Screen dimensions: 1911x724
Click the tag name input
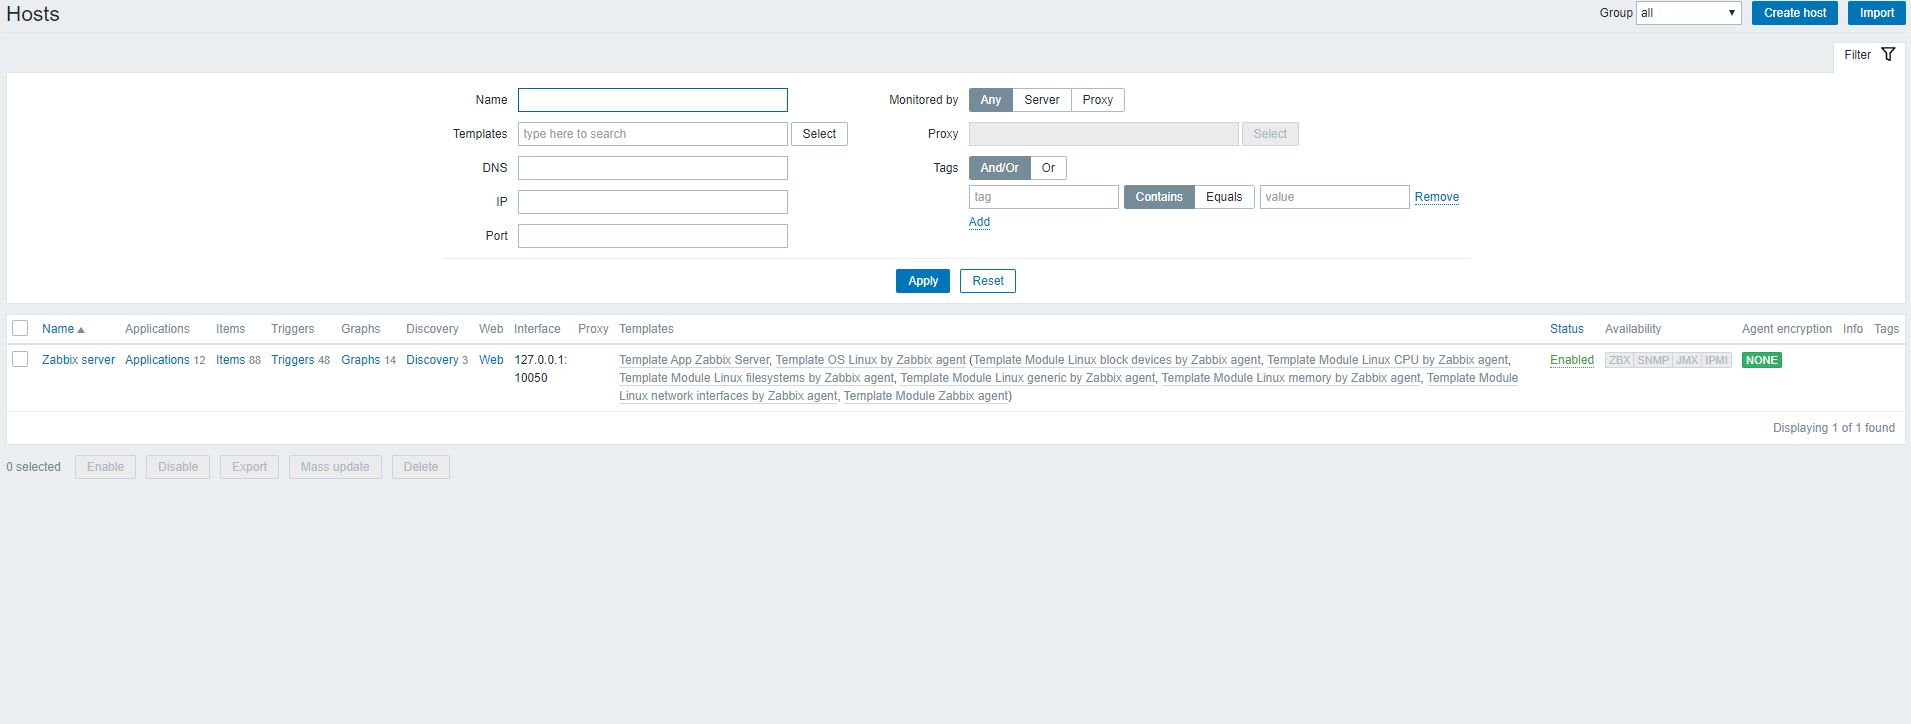(x=1044, y=197)
